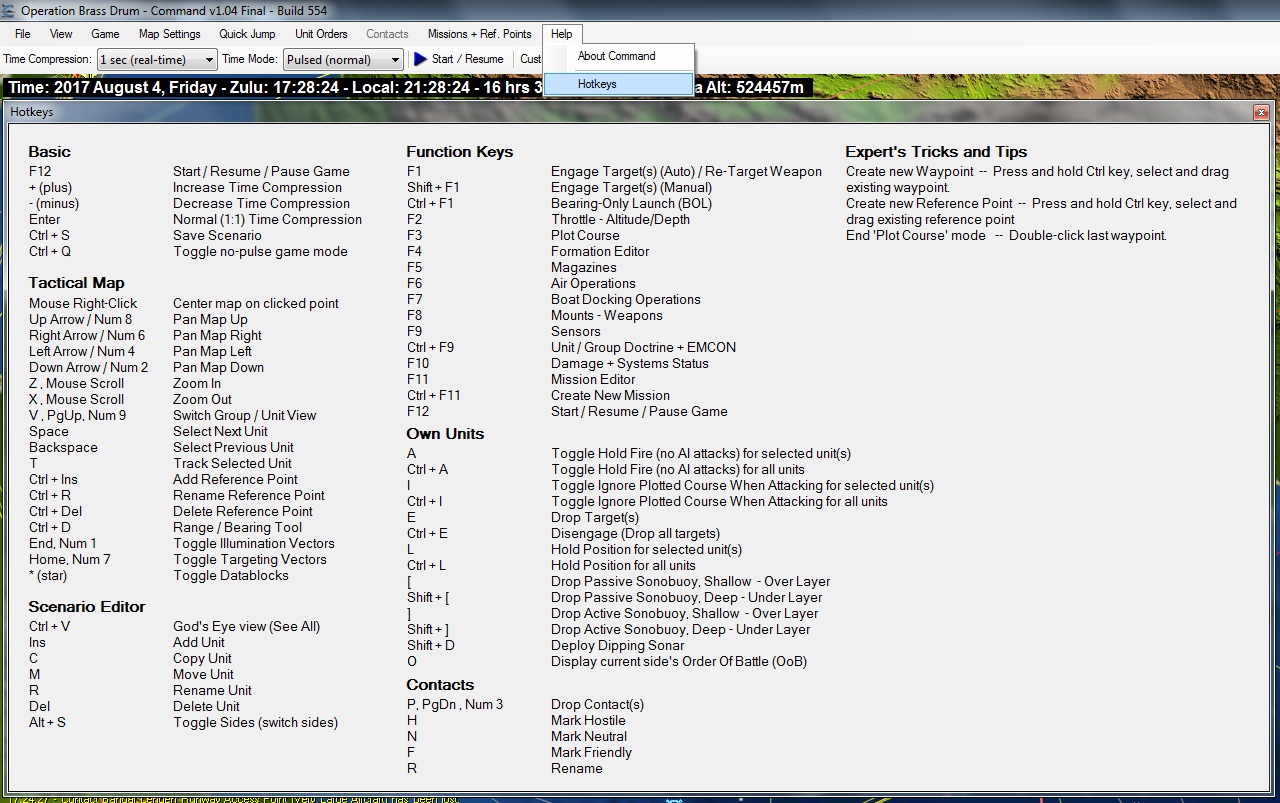The image size is (1280, 803).
Task: Click the 'Mark Friendly' entry
Action: pyautogui.click(x=591, y=752)
